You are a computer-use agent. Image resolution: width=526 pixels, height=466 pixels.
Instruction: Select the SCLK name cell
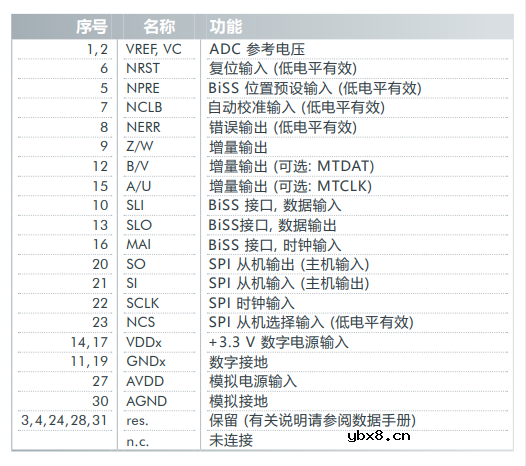click(x=143, y=303)
